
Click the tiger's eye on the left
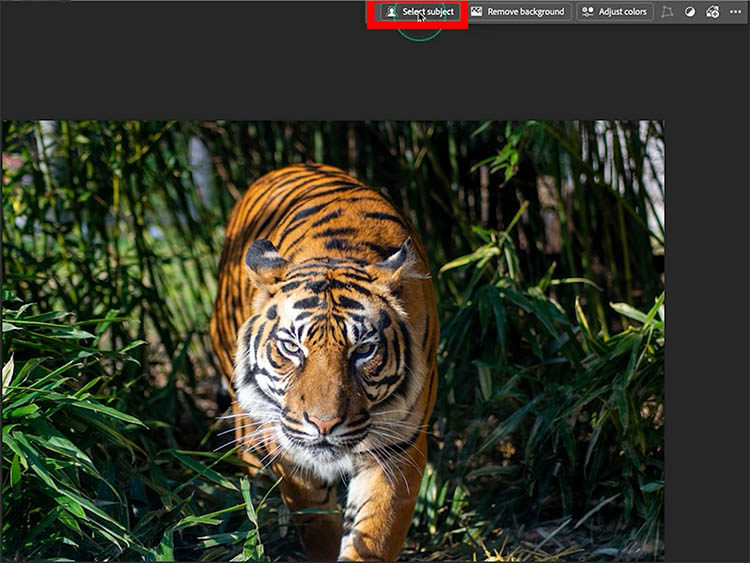290,346
